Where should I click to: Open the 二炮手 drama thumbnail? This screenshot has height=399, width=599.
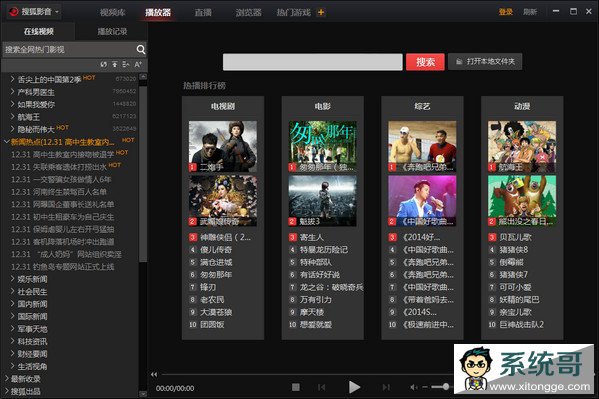point(223,146)
